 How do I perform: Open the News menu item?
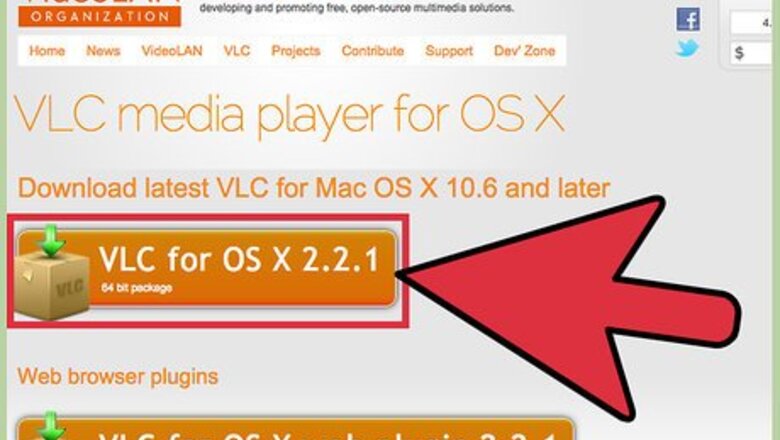coord(103,51)
